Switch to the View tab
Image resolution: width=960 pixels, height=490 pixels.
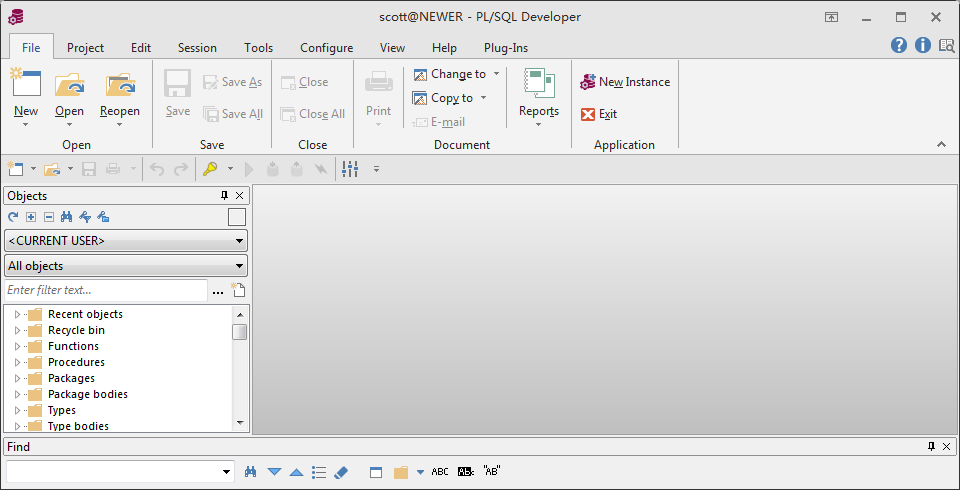click(392, 48)
